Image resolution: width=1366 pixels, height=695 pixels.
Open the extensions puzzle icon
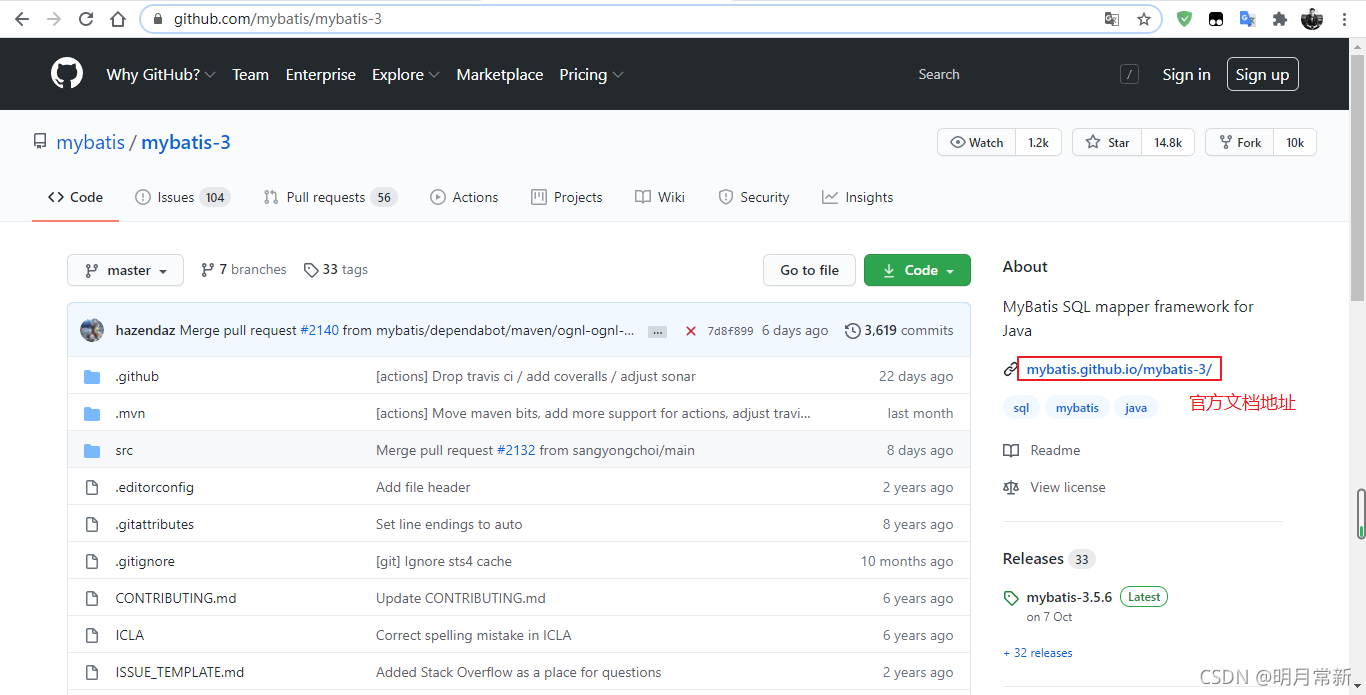(1279, 19)
